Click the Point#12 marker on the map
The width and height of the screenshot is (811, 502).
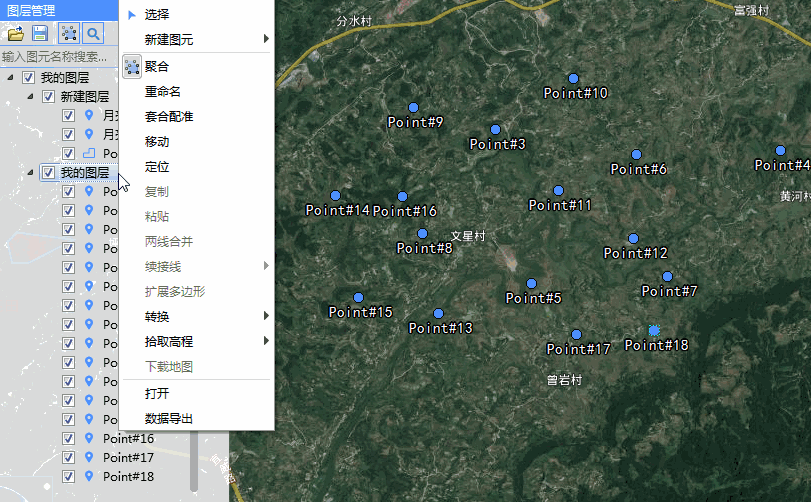pyautogui.click(x=634, y=238)
